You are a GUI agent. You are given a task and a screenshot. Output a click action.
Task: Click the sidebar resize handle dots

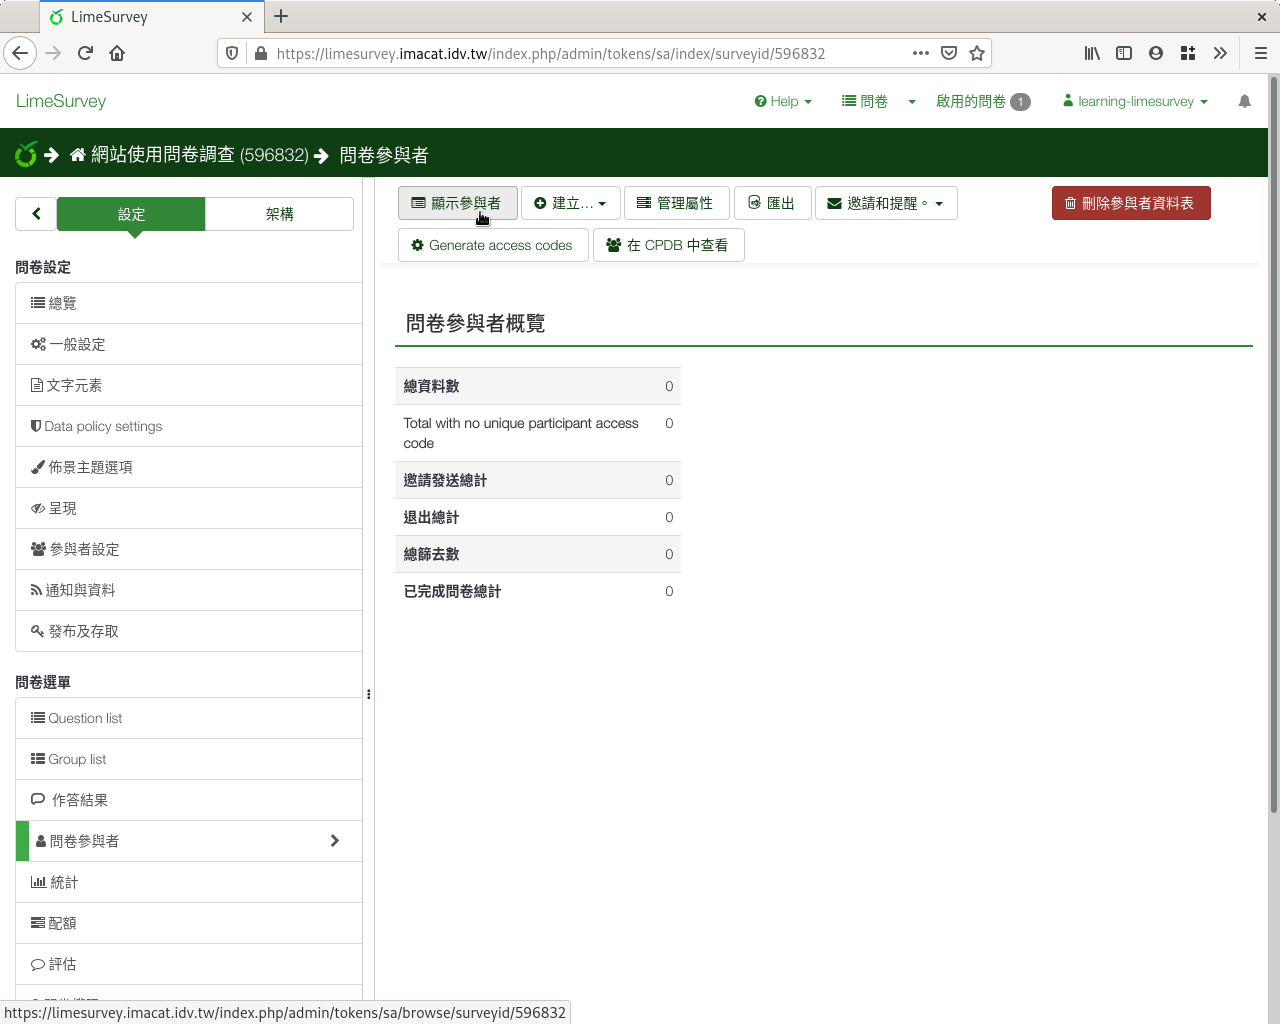pos(369,694)
